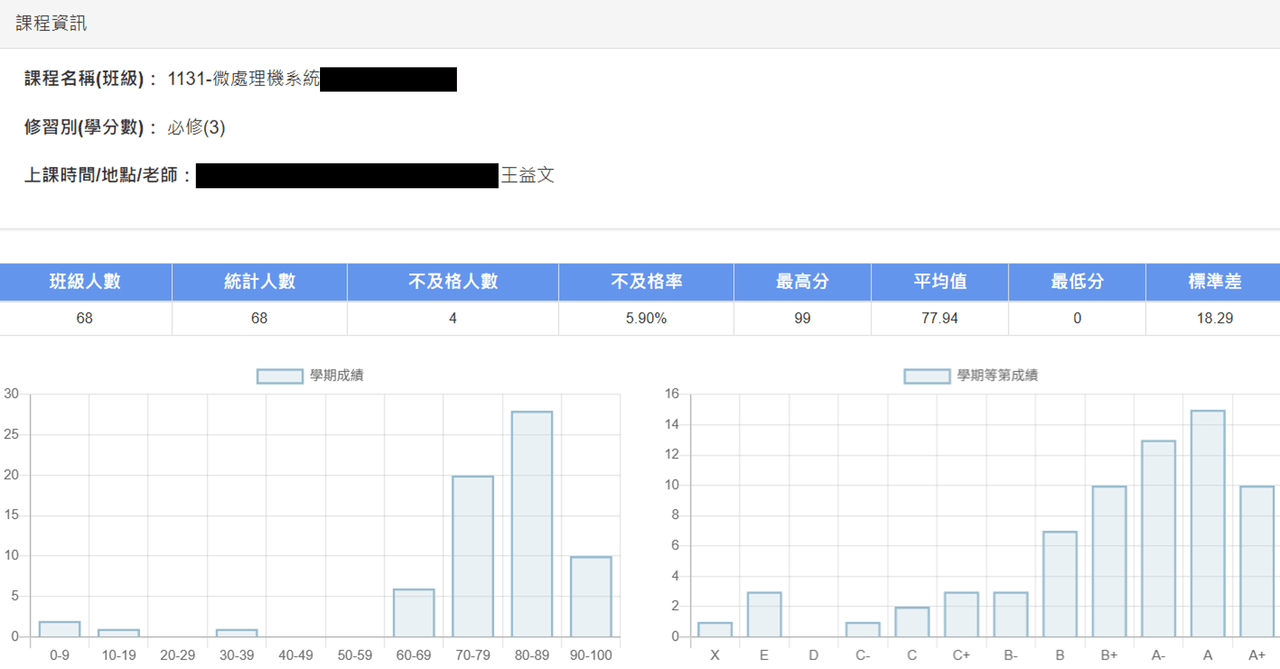Click the A grade bar

coord(1208,523)
